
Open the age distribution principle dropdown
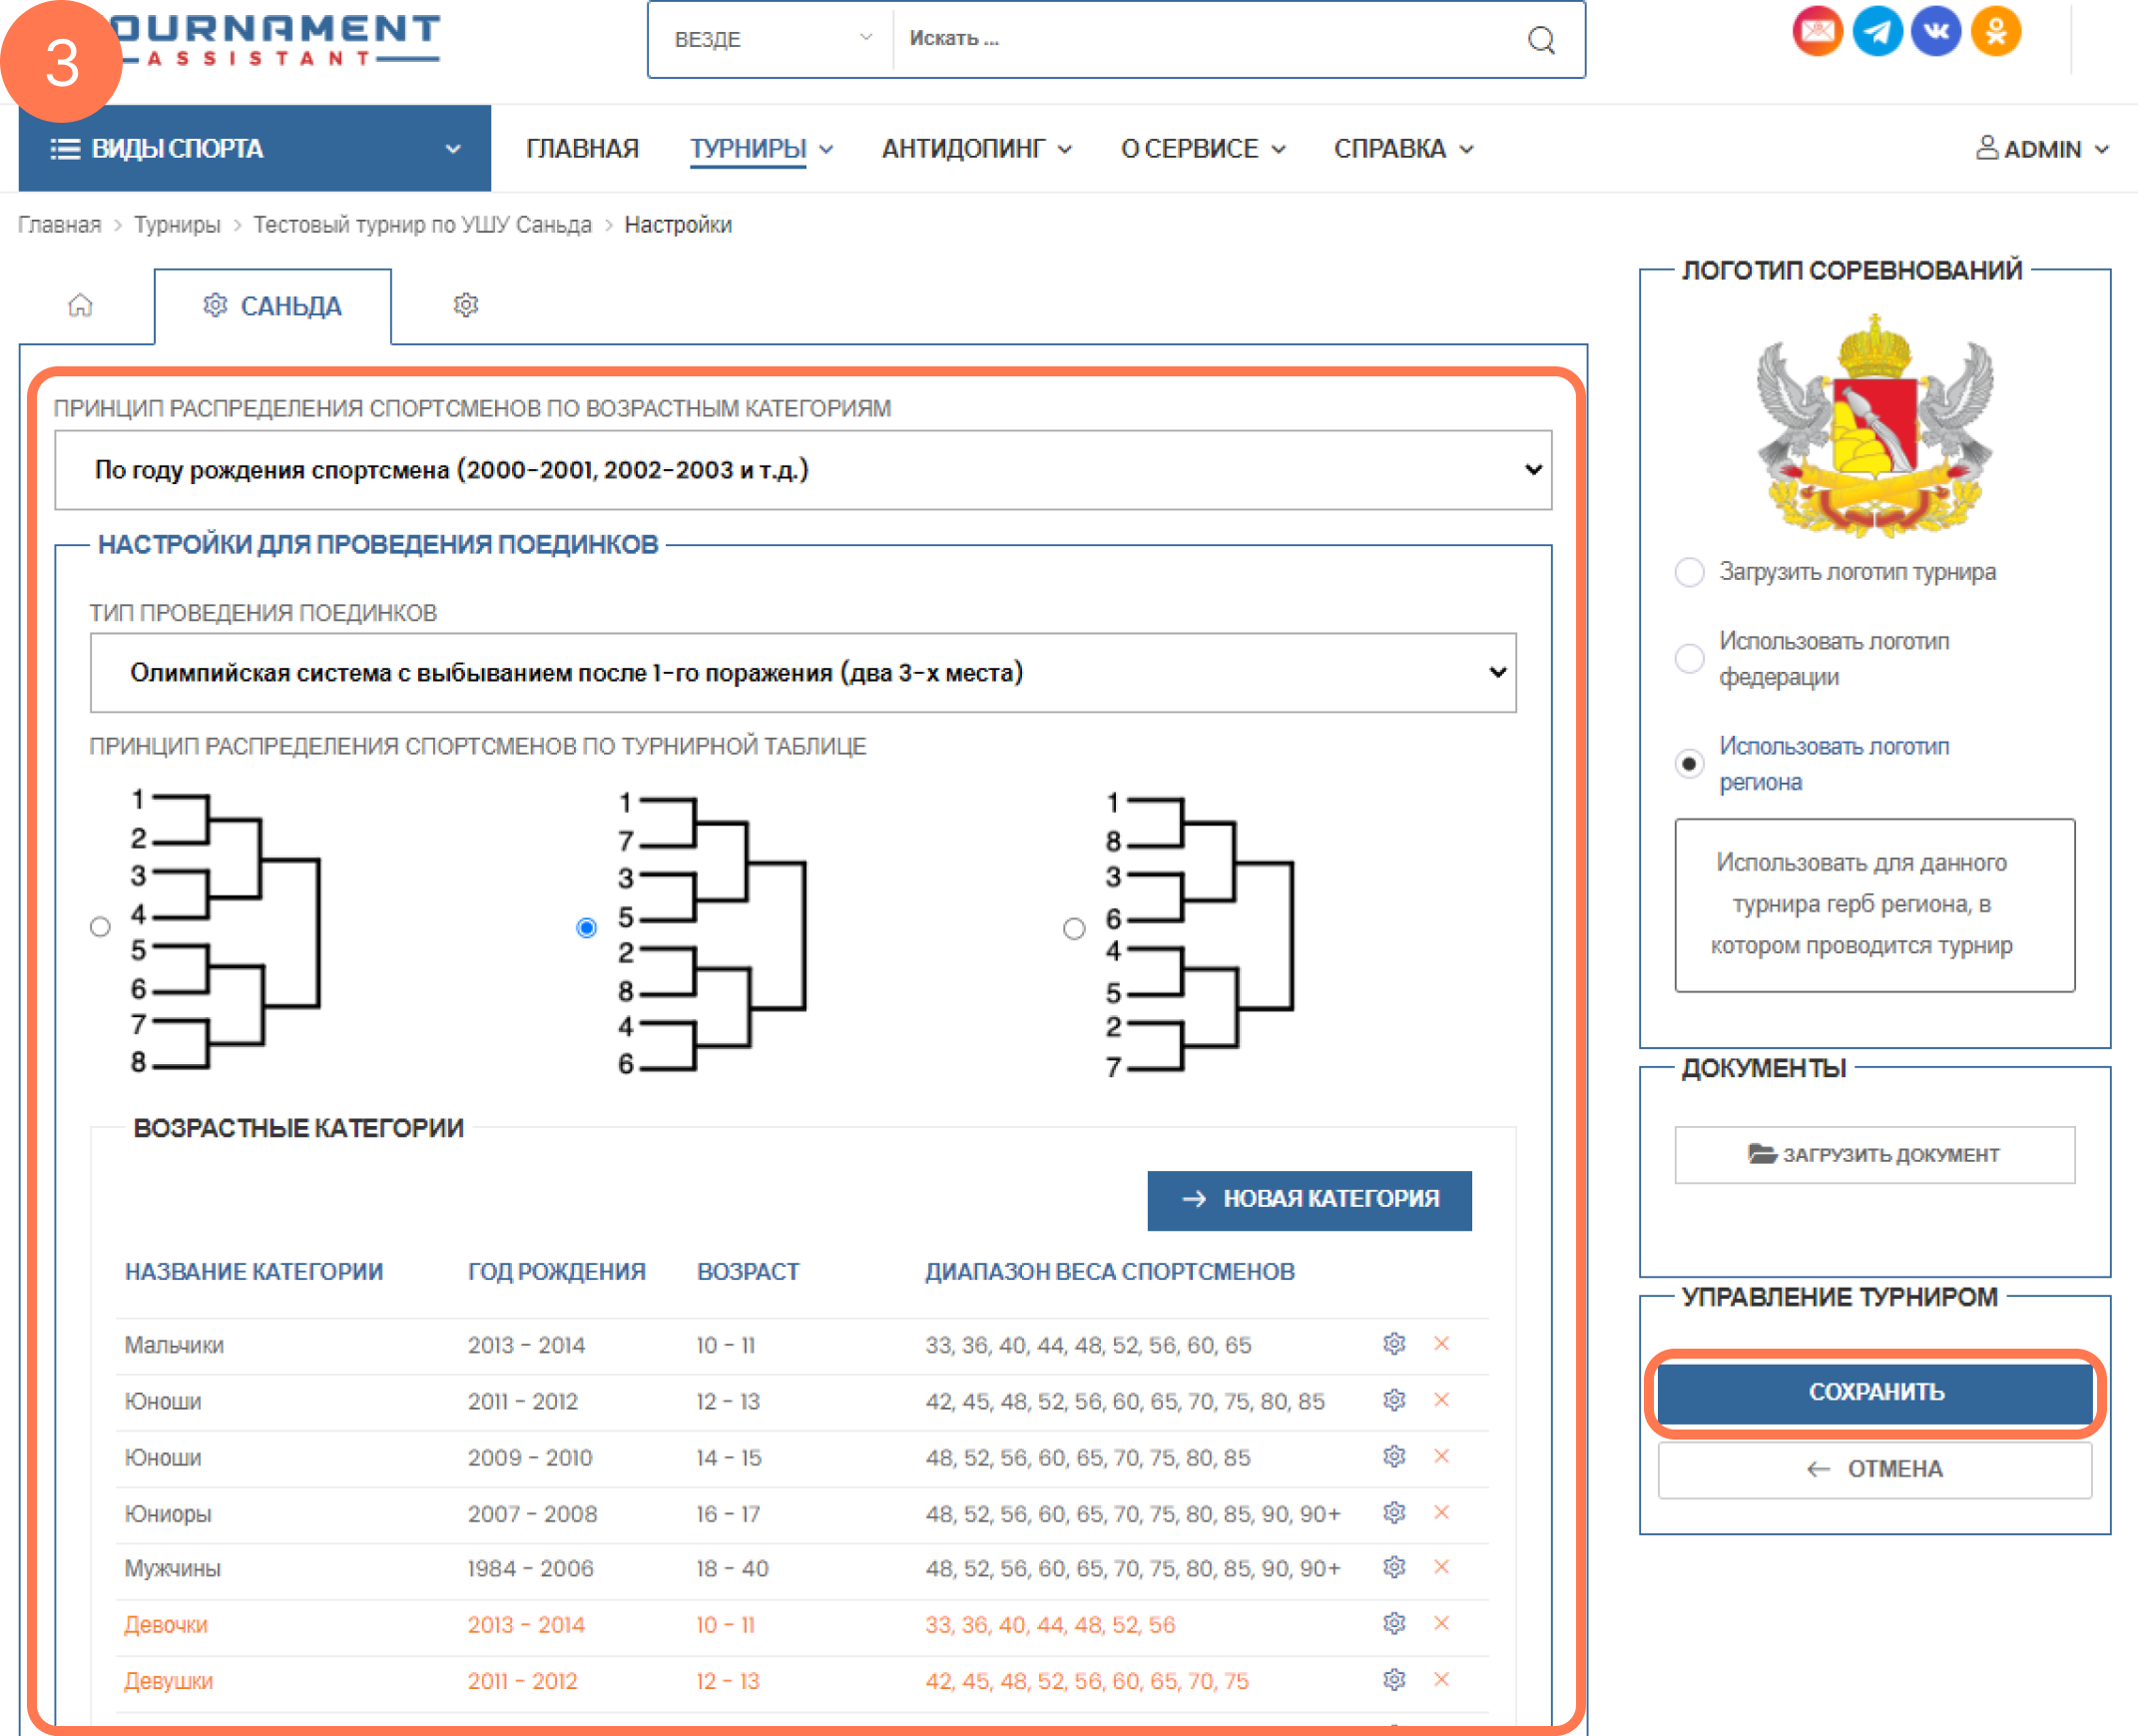[803, 470]
